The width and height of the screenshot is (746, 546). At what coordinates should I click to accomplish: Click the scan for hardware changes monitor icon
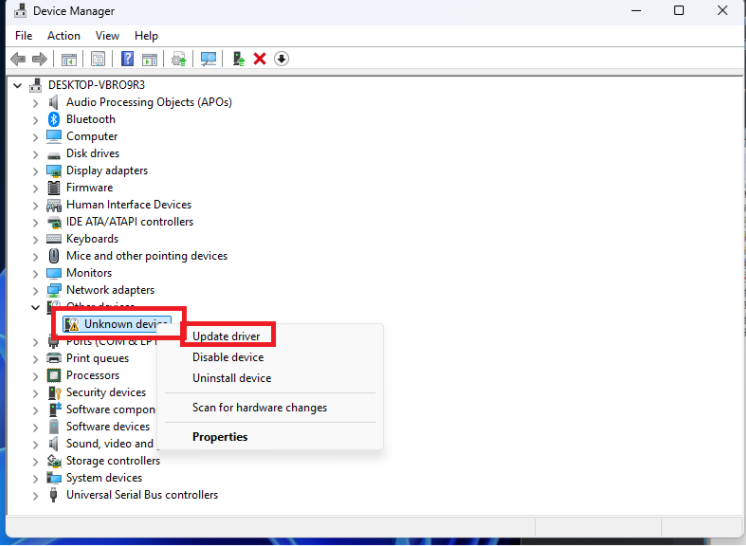point(208,59)
